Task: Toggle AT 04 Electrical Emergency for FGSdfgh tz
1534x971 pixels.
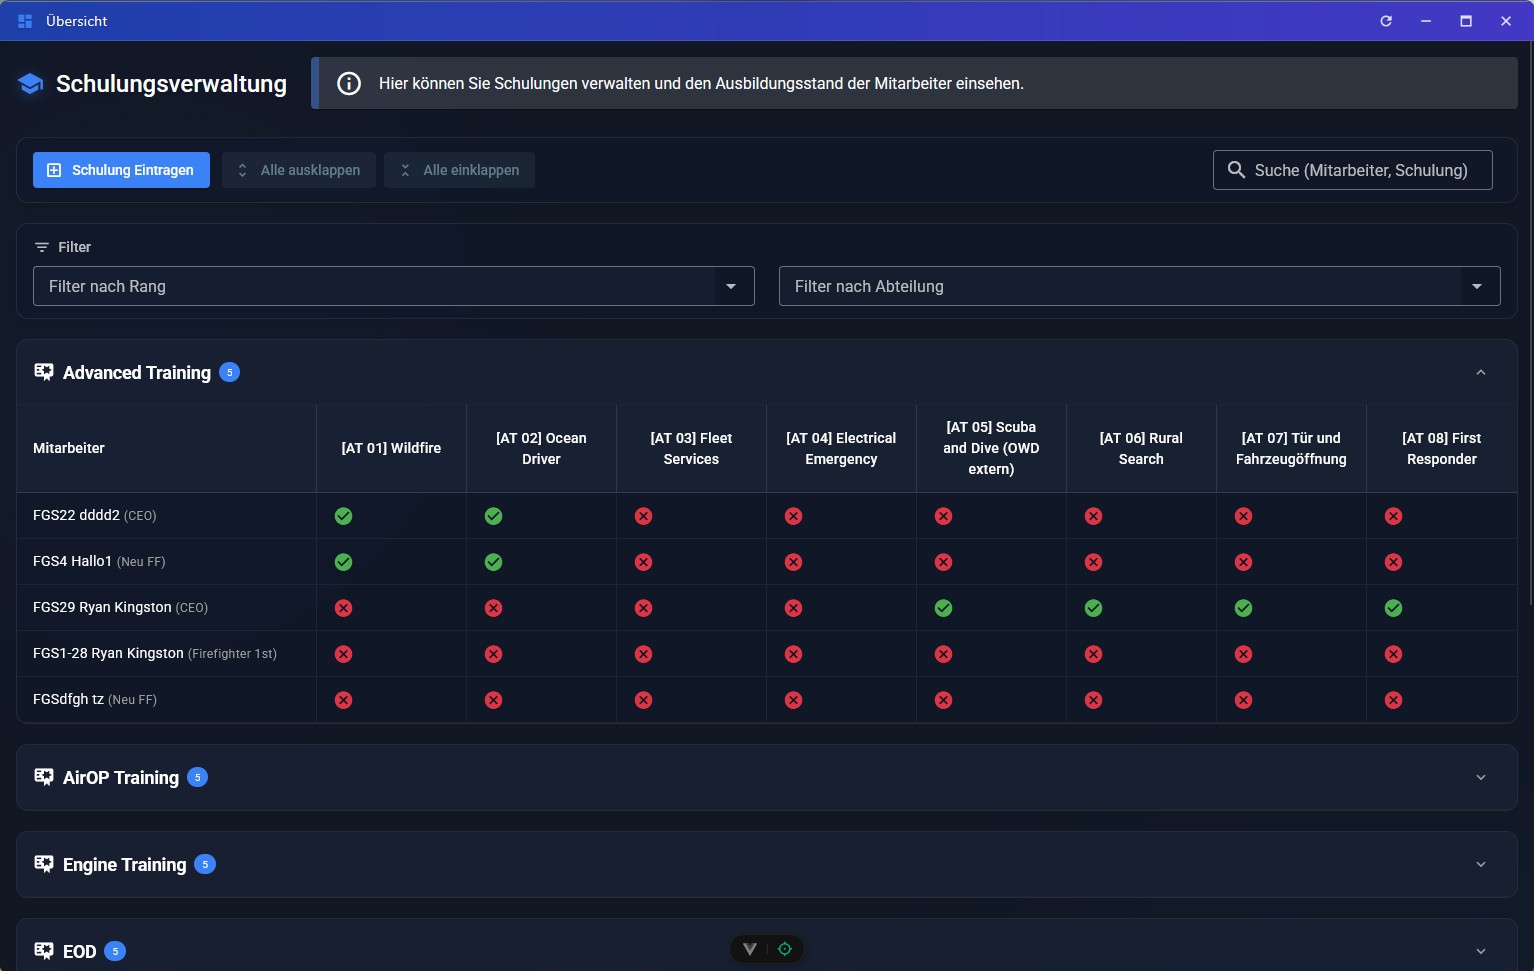Action: (793, 700)
